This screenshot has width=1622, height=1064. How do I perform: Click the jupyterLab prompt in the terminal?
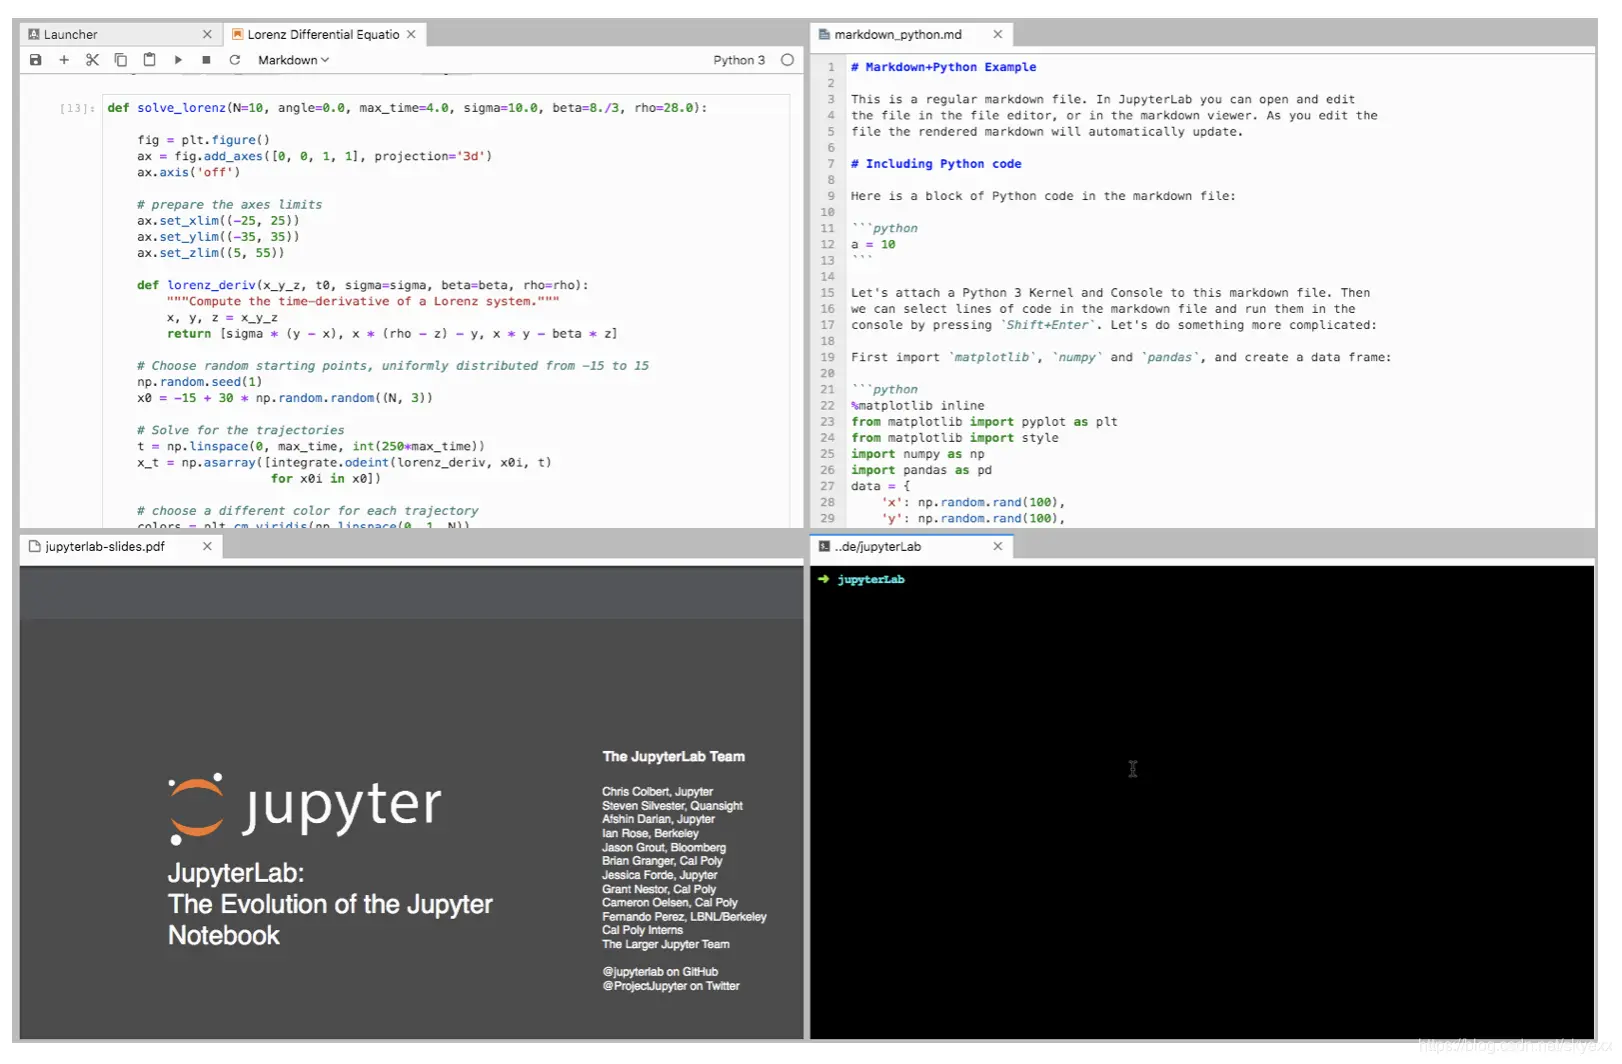871,580
